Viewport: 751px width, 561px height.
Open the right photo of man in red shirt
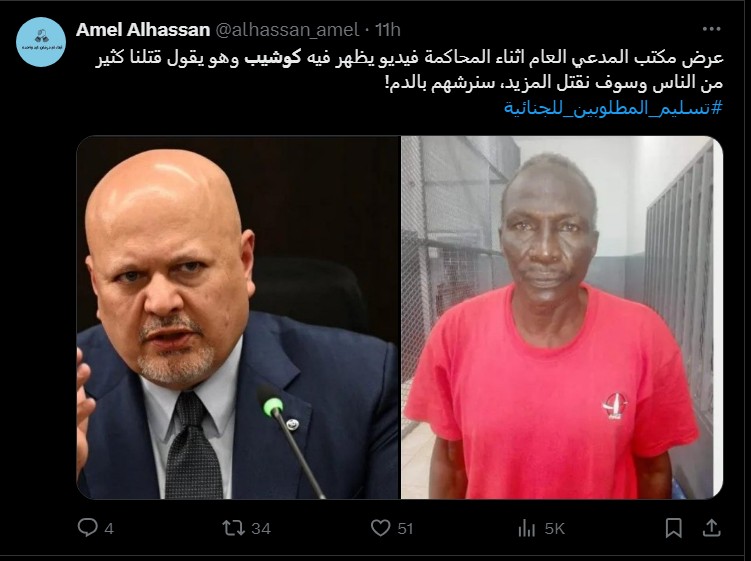coord(562,318)
